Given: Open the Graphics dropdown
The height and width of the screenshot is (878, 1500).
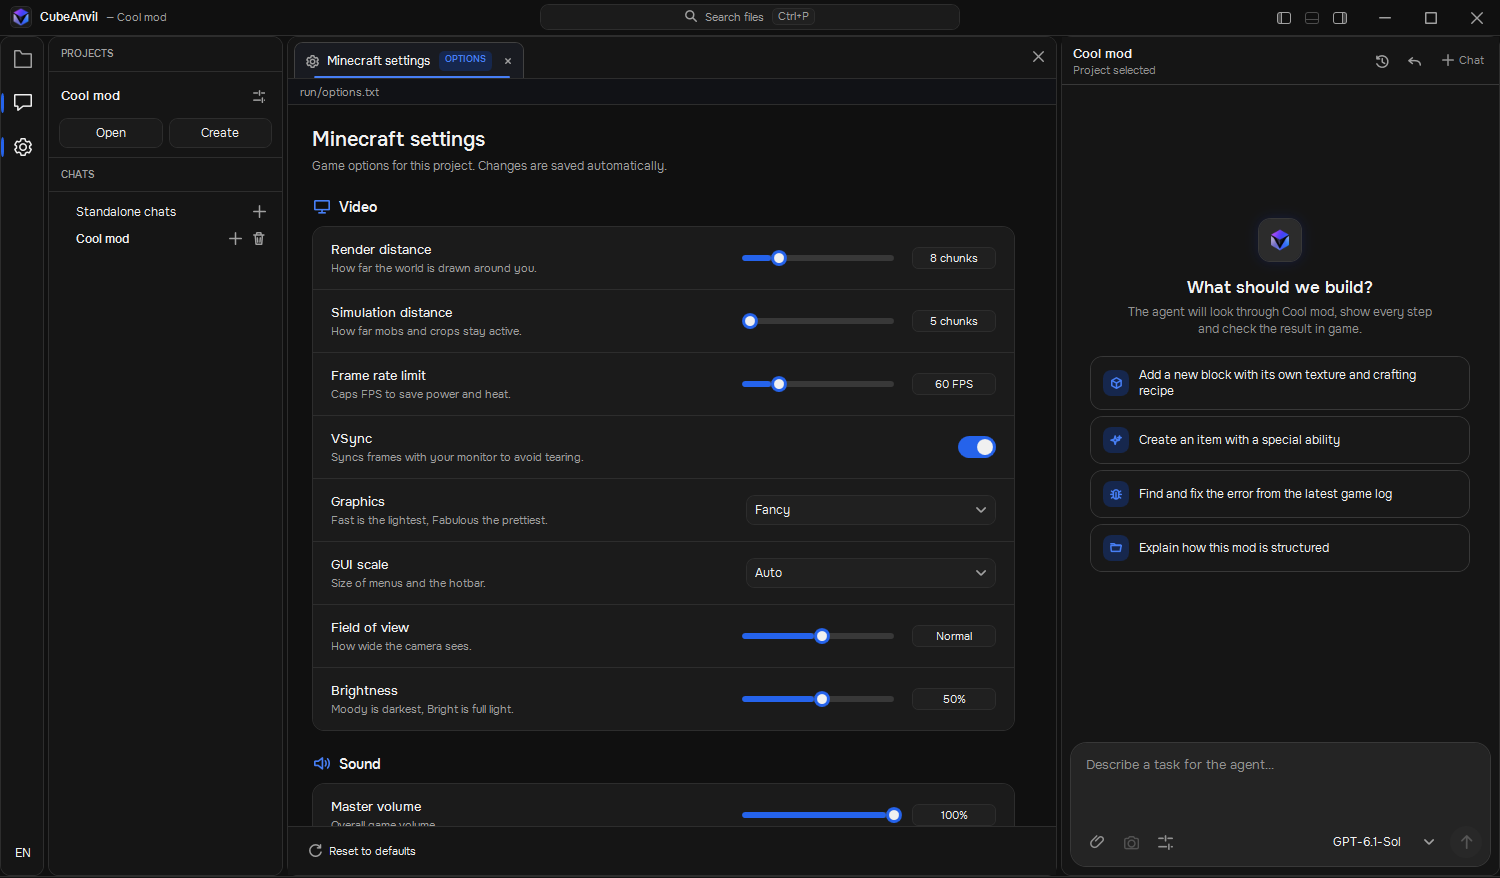Looking at the screenshot, I should (870, 510).
